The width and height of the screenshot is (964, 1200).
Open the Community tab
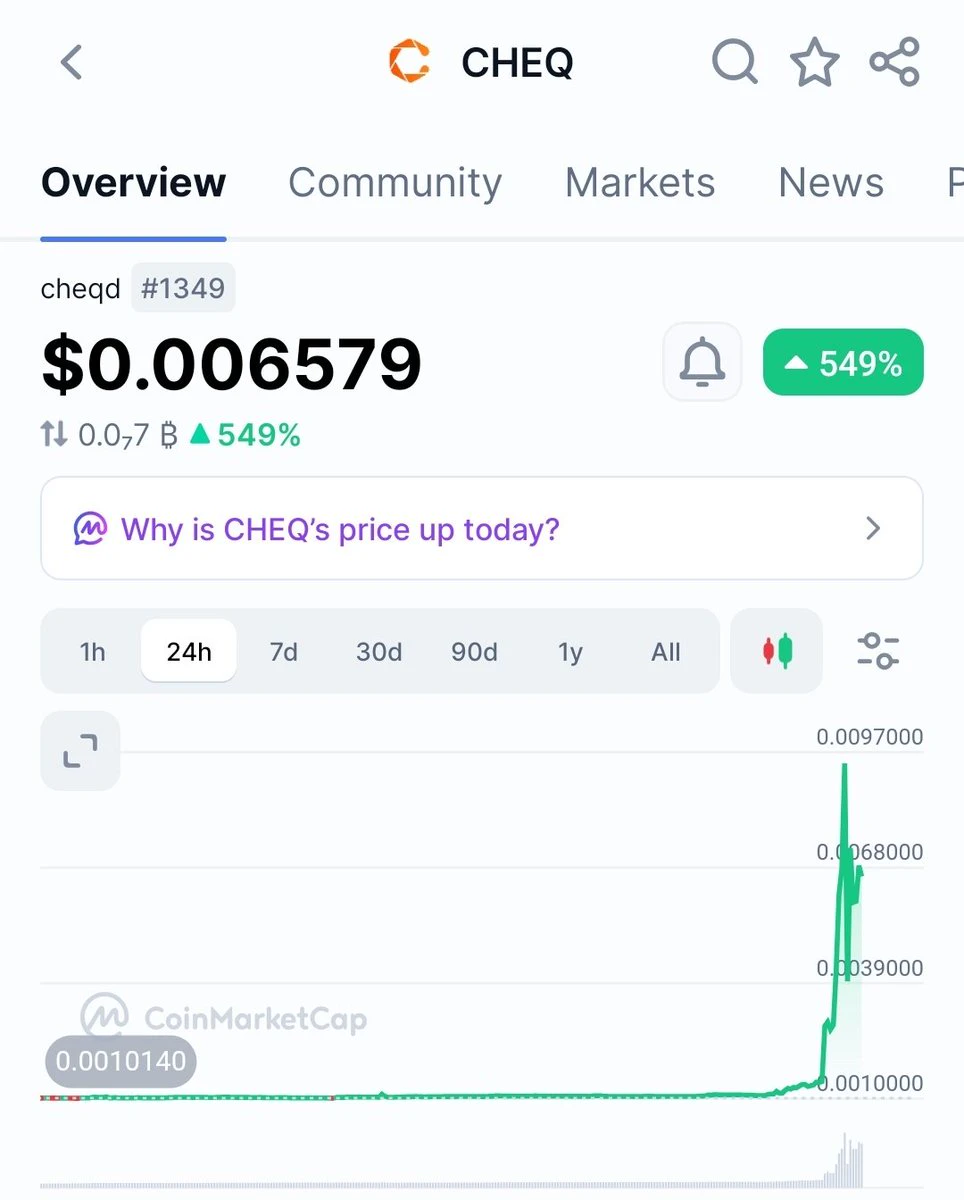tap(395, 183)
